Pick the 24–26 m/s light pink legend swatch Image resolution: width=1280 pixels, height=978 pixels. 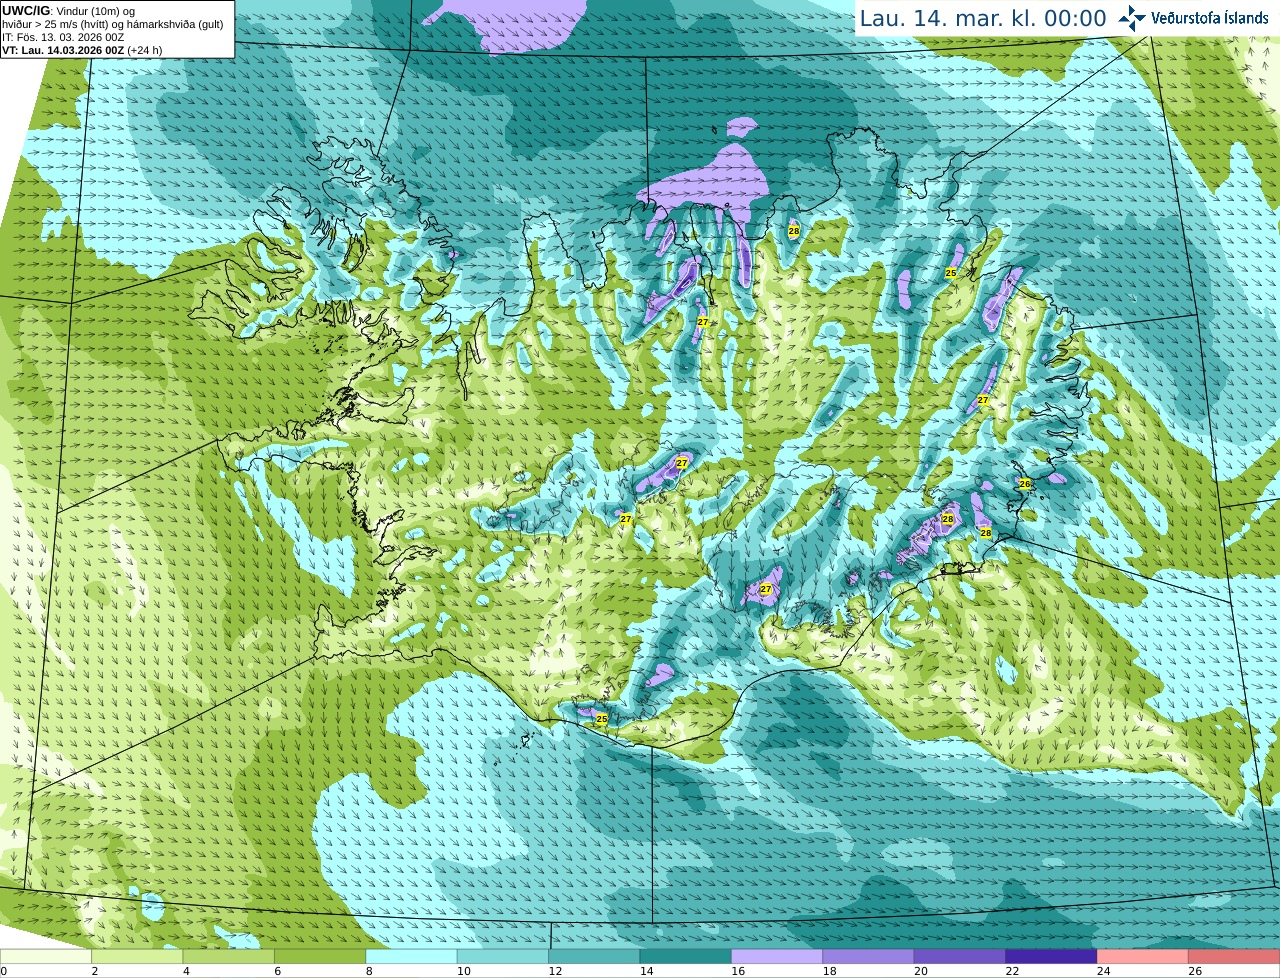pos(1144,956)
